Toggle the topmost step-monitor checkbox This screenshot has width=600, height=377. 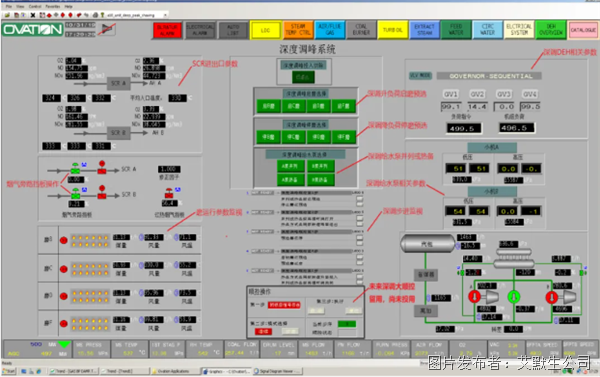coord(359,200)
